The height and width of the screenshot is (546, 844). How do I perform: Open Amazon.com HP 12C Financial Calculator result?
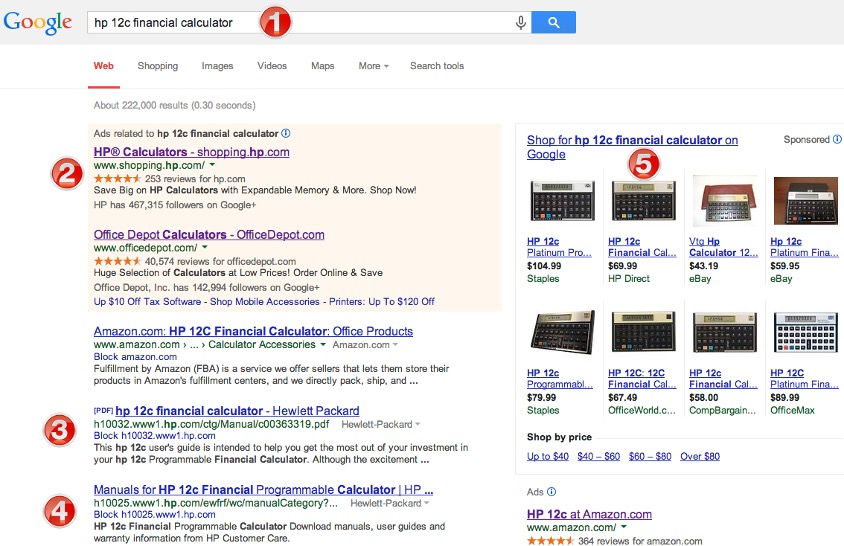253,331
